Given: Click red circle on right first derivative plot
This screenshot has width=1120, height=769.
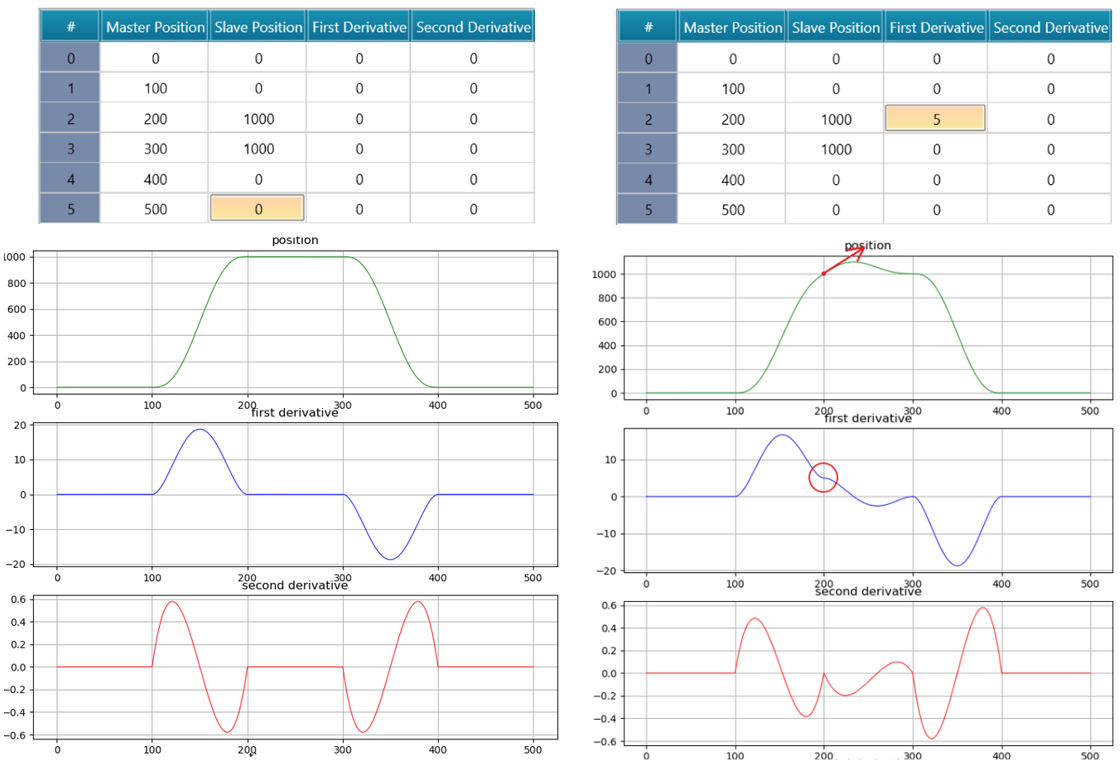Looking at the screenshot, I should click(823, 477).
